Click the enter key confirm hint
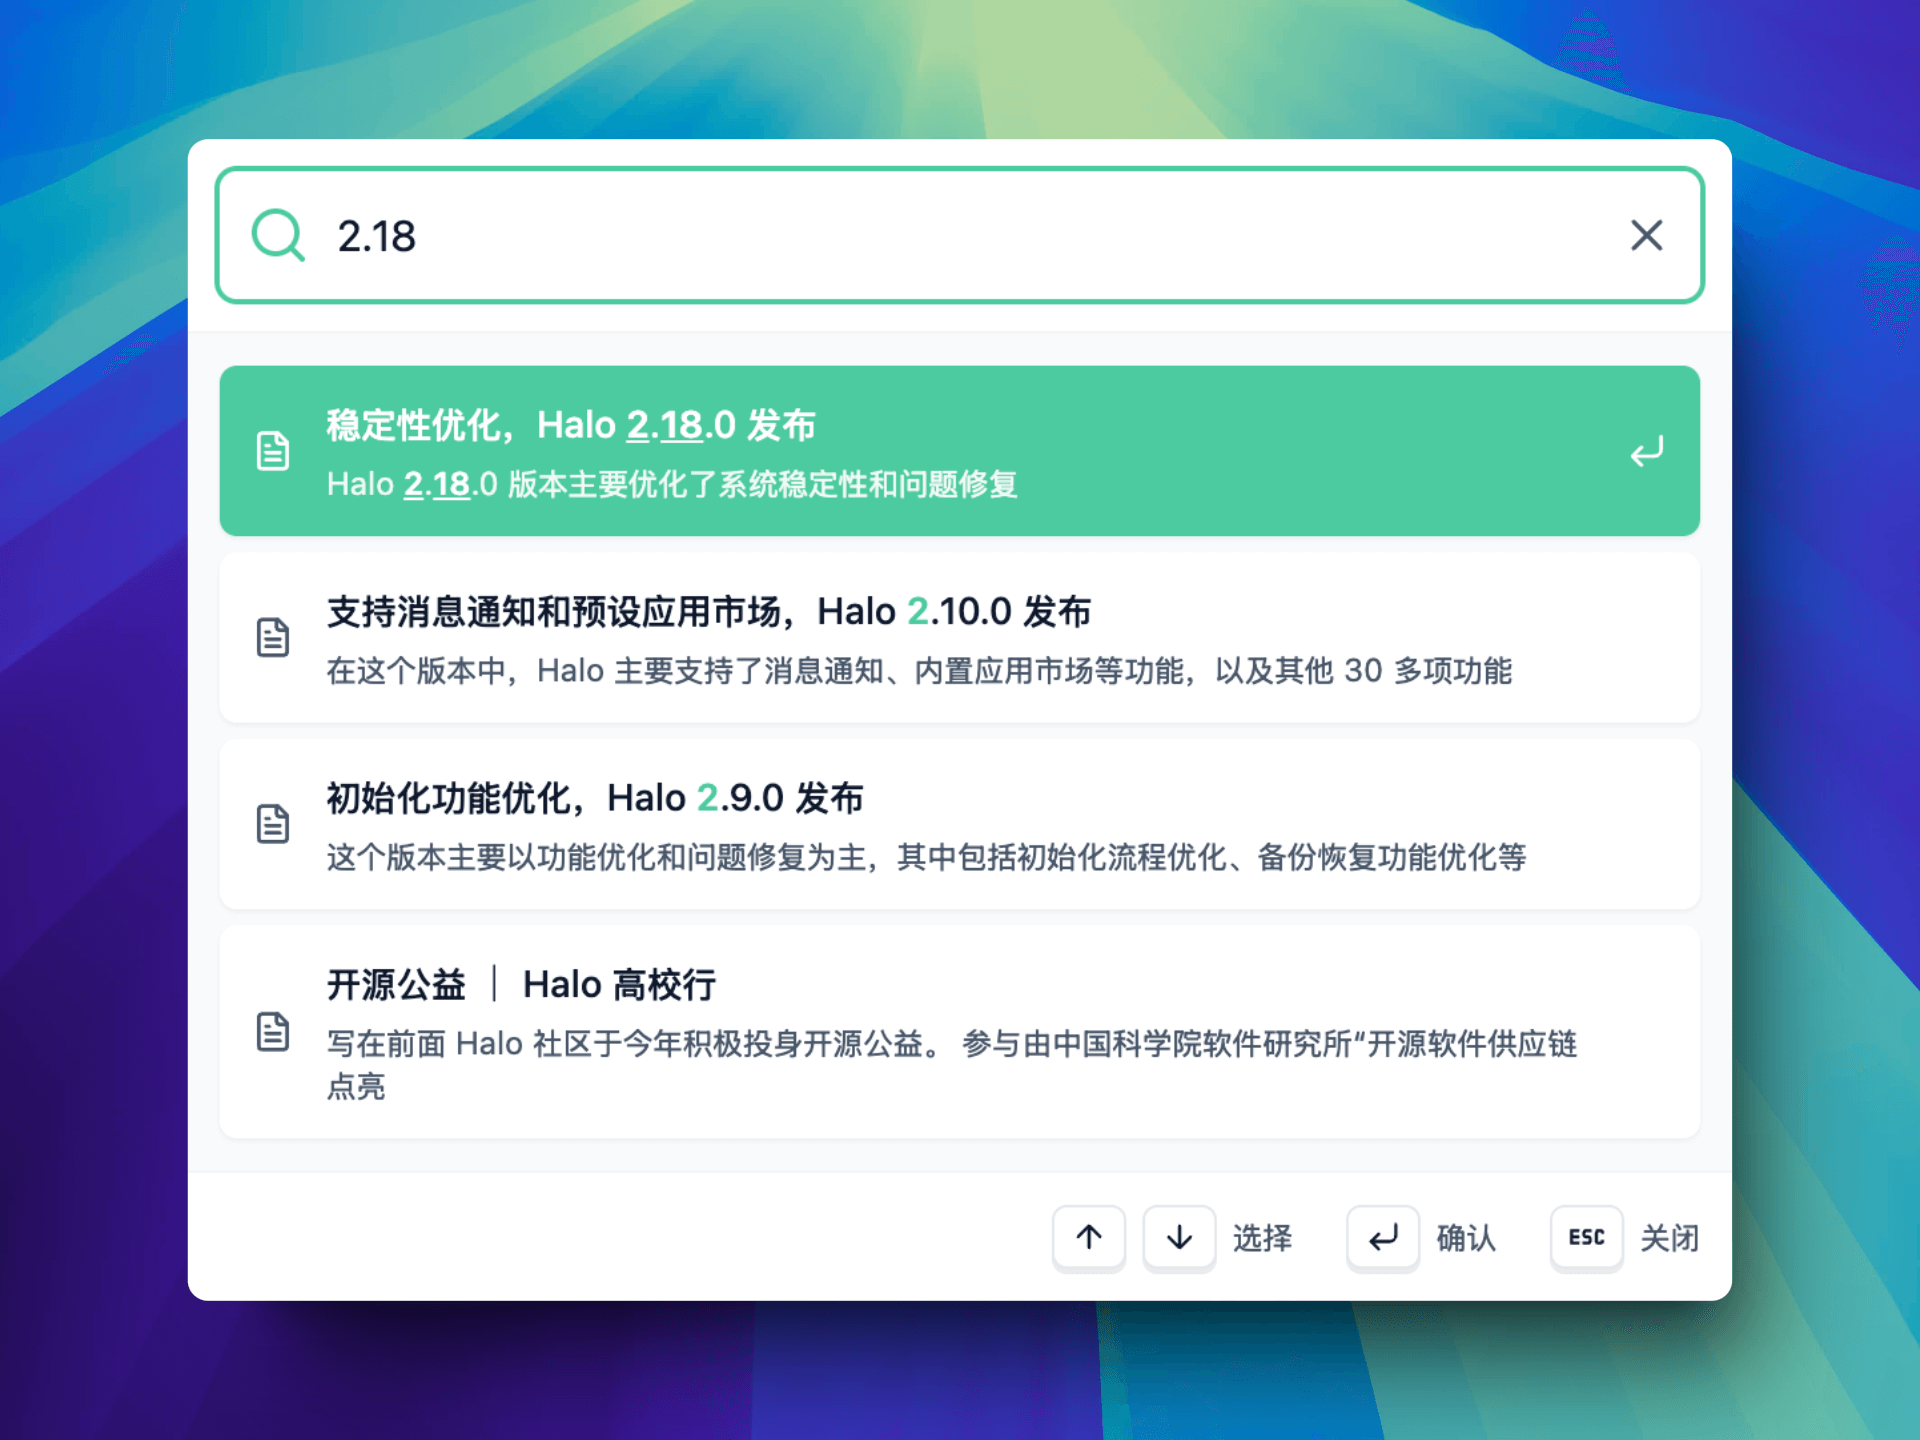Viewport: 1920px width, 1440px height. 1383,1238
